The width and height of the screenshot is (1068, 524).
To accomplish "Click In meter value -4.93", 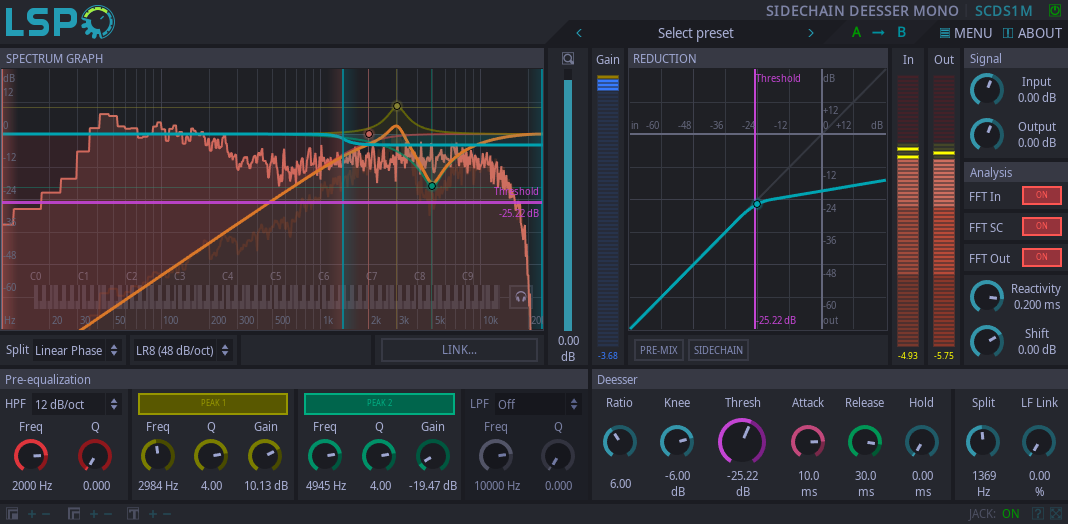I will coord(907,355).
